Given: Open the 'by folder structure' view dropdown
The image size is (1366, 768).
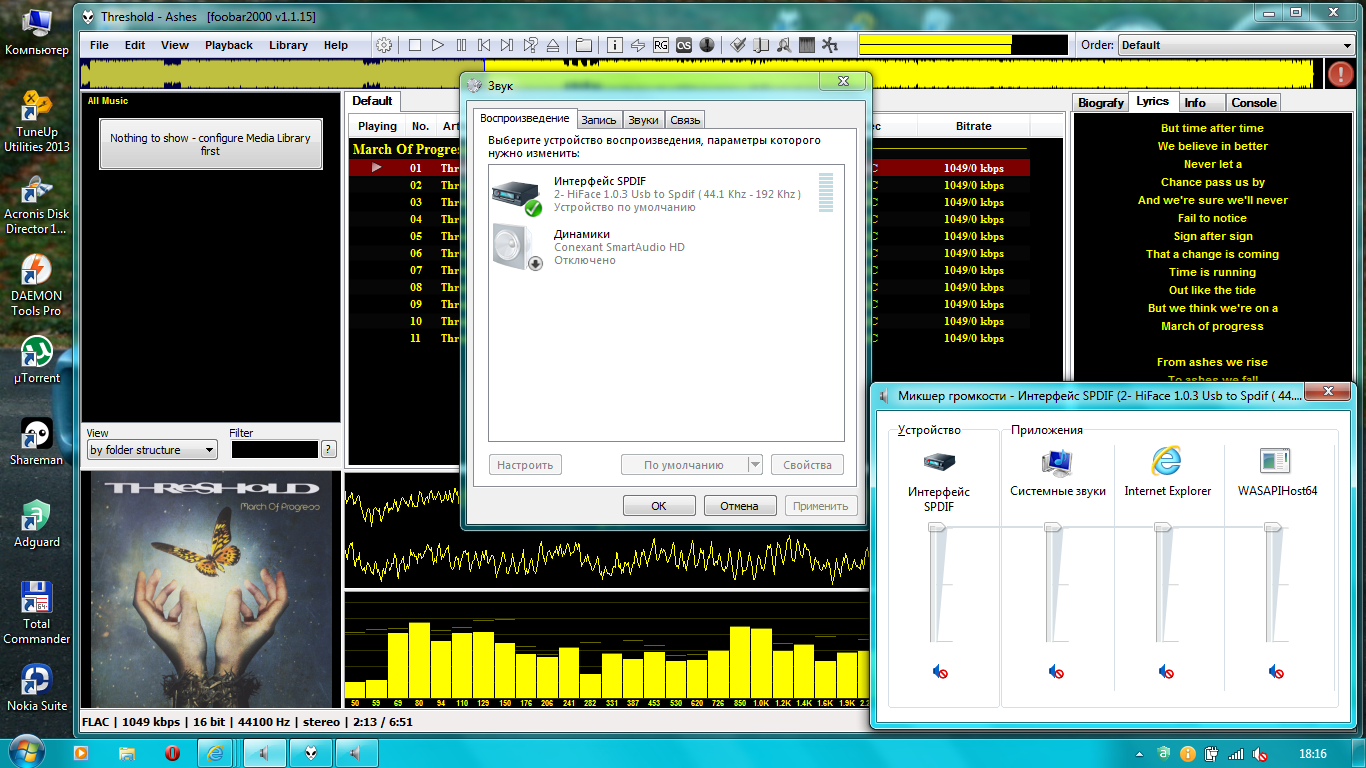Looking at the screenshot, I should (x=152, y=450).
